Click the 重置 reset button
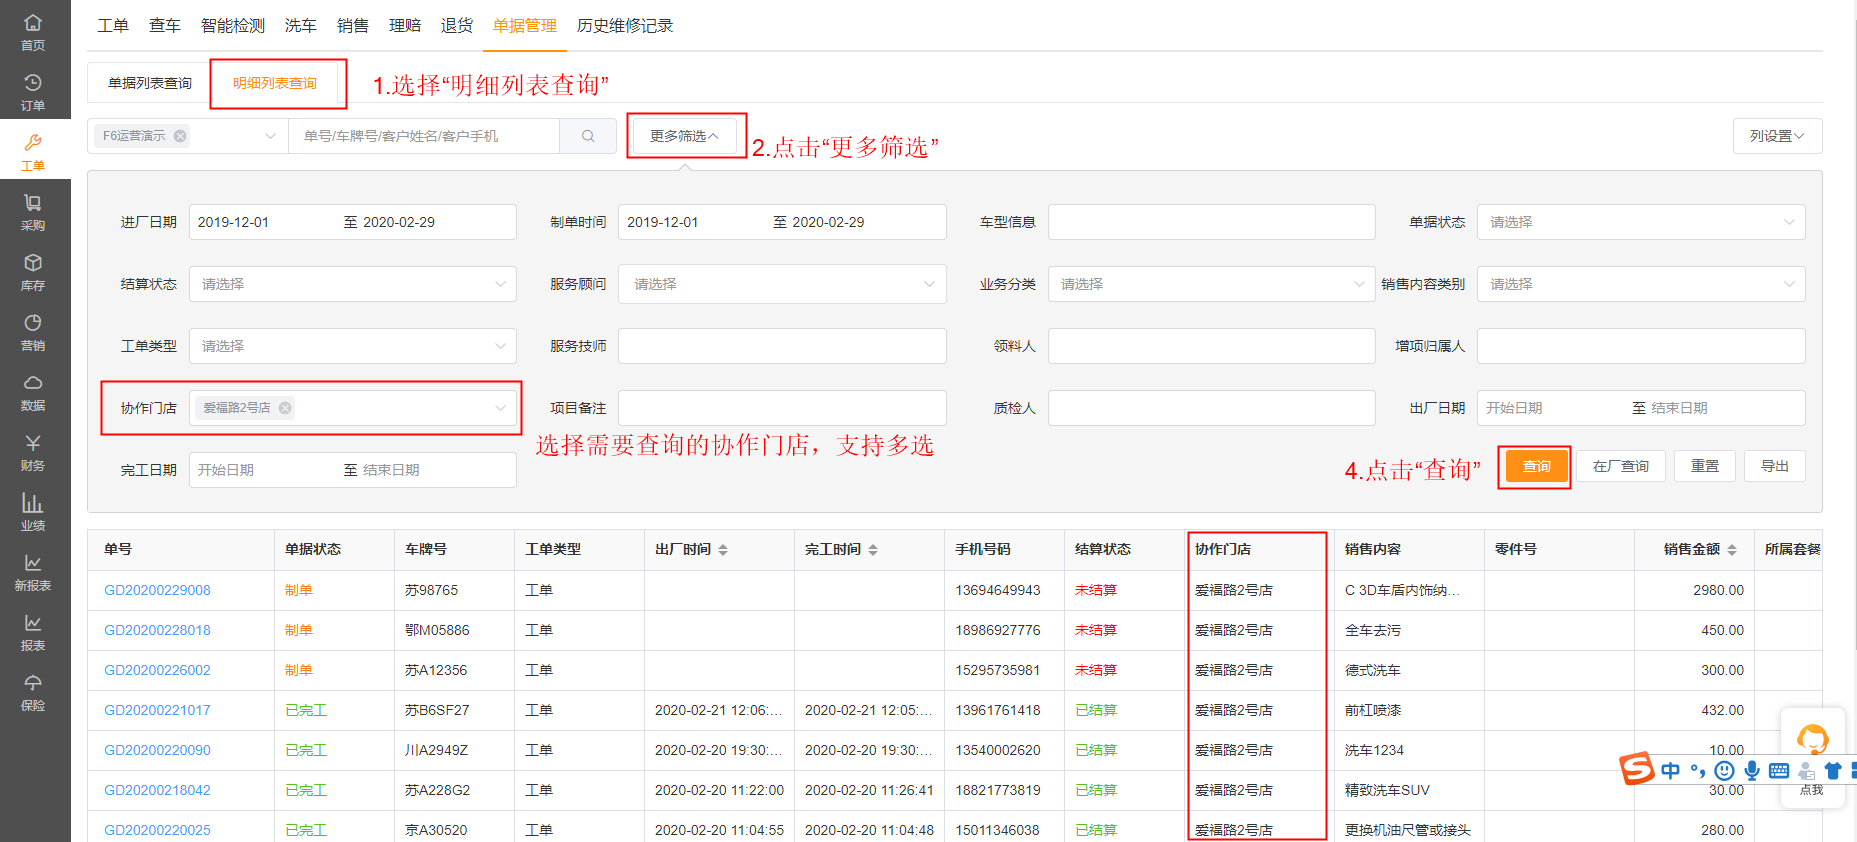 click(x=1705, y=466)
